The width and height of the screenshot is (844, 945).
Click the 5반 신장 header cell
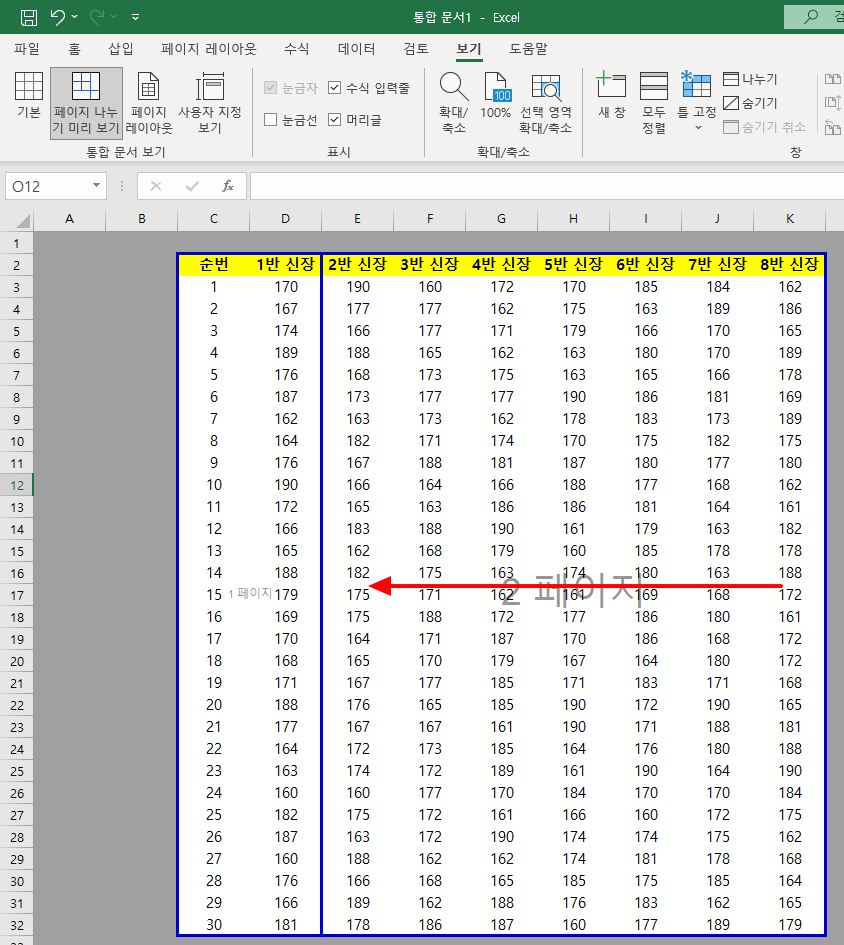(573, 265)
